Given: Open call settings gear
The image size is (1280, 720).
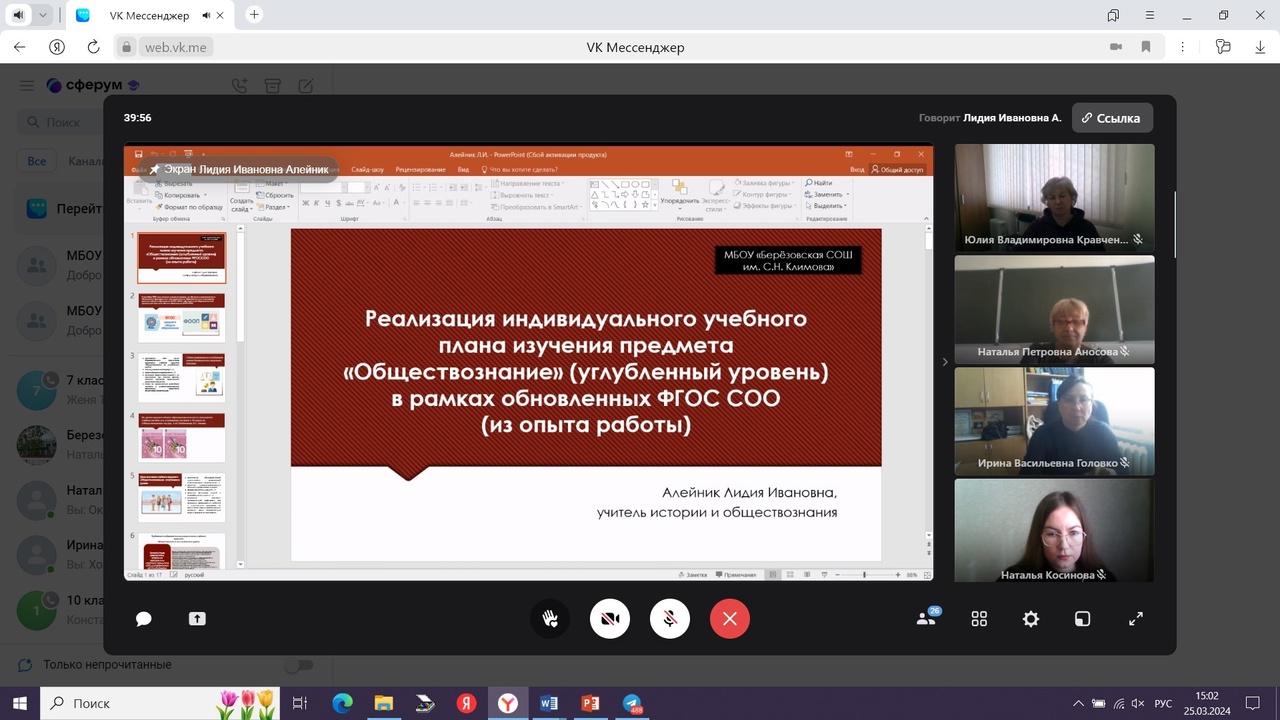Looking at the screenshot, I should pyautogui.click(x=1031, y=619).
